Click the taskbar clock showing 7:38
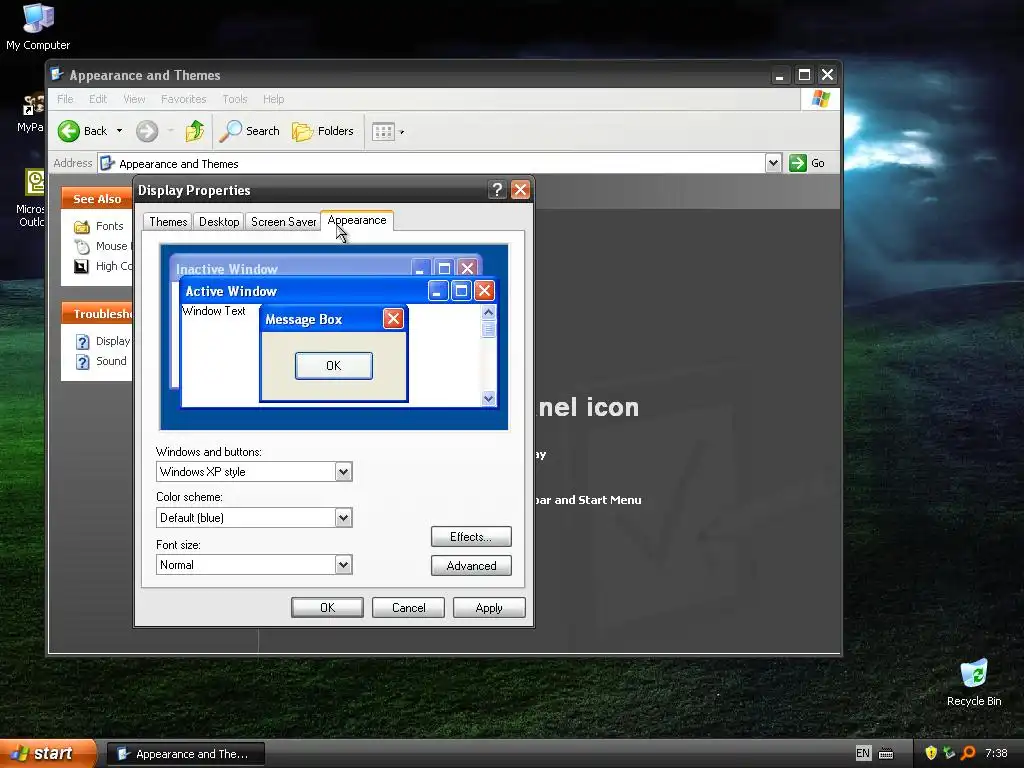Image resolution: width=1024 pixels, height=768 pixels. 996,753
